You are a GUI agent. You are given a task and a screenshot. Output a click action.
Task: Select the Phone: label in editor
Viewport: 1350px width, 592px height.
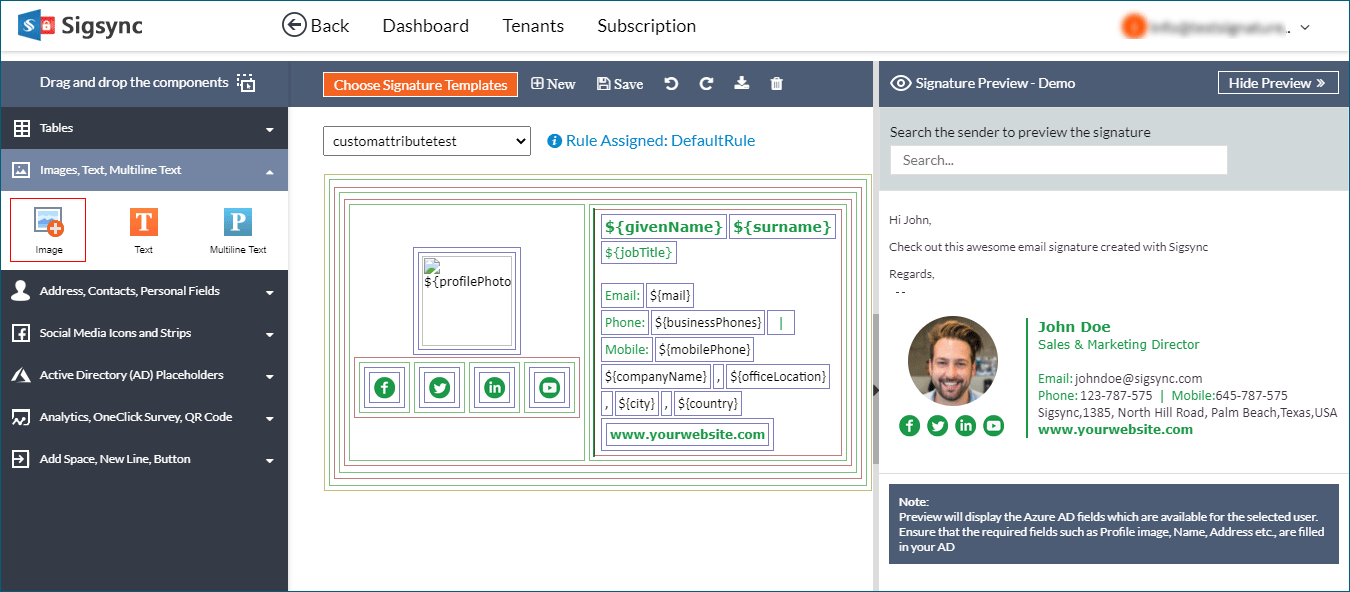pyautogui.click(x=625, y=322)
